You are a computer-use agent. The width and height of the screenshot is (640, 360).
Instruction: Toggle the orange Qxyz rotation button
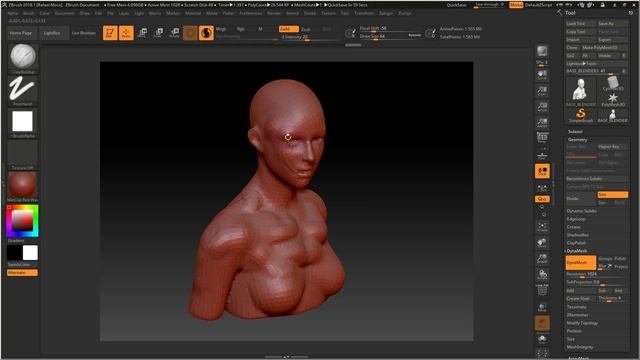[x=542, y=199]
